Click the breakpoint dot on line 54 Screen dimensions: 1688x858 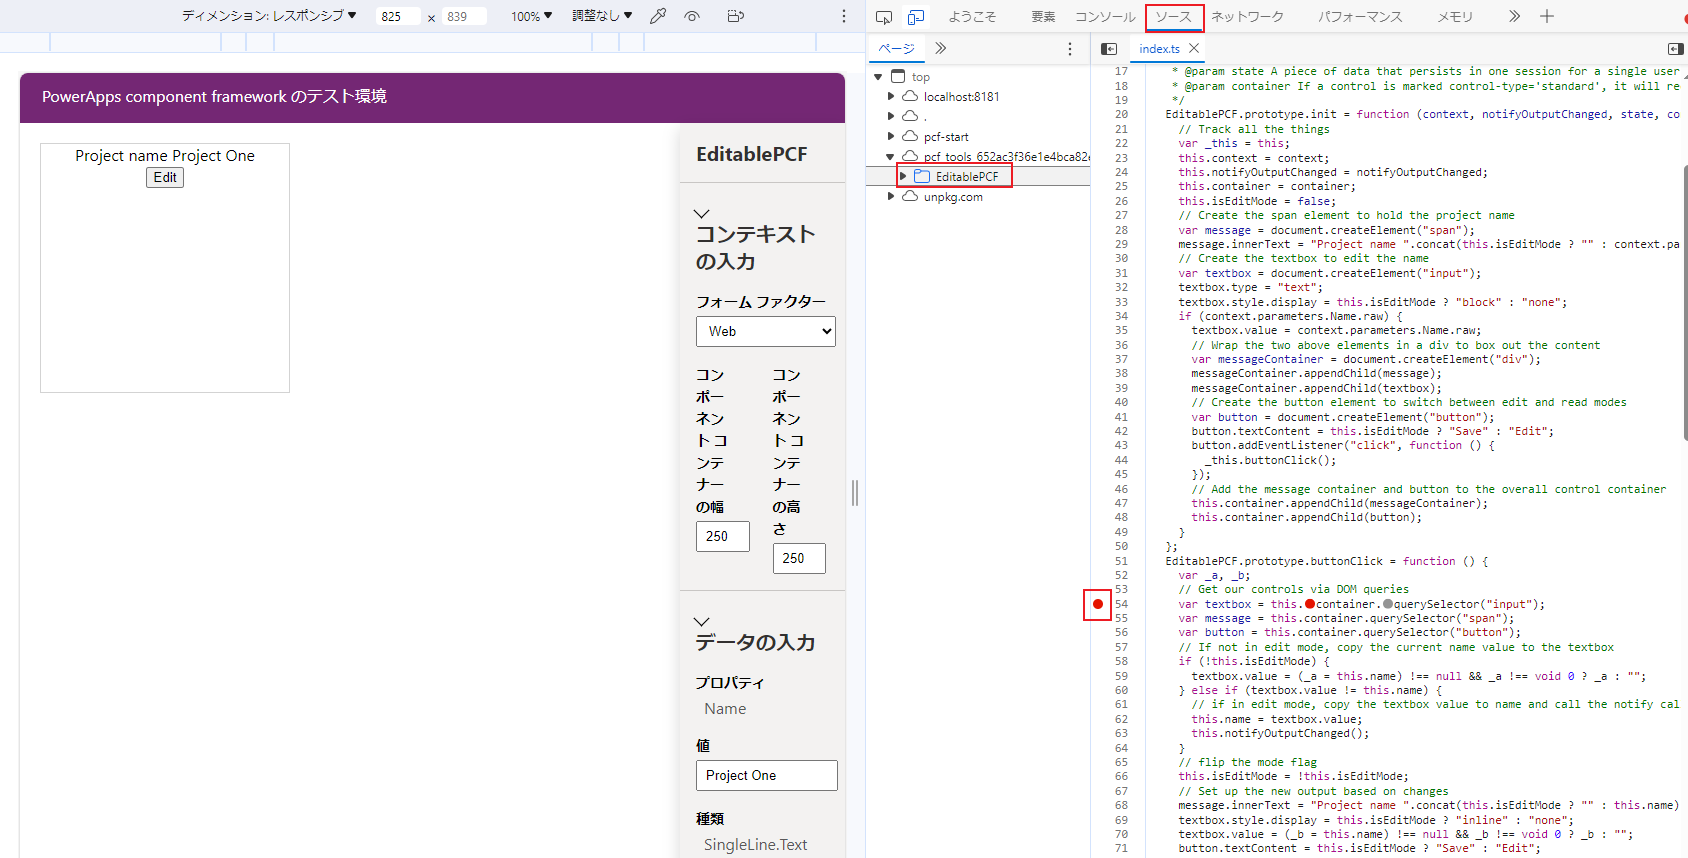[1098, 604]
